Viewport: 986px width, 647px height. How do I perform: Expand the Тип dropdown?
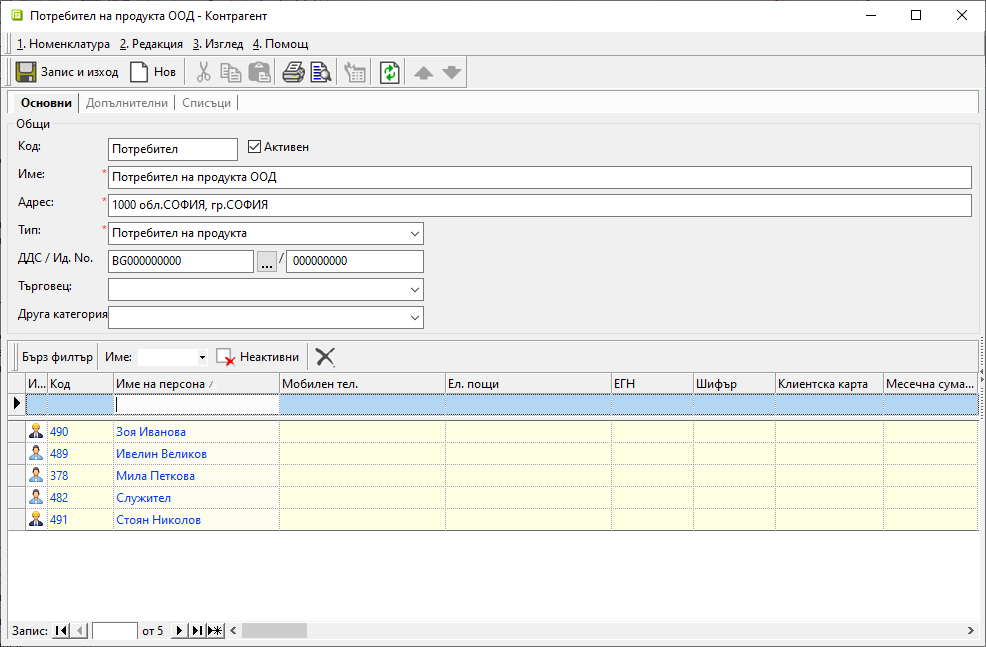click(415, 234)
